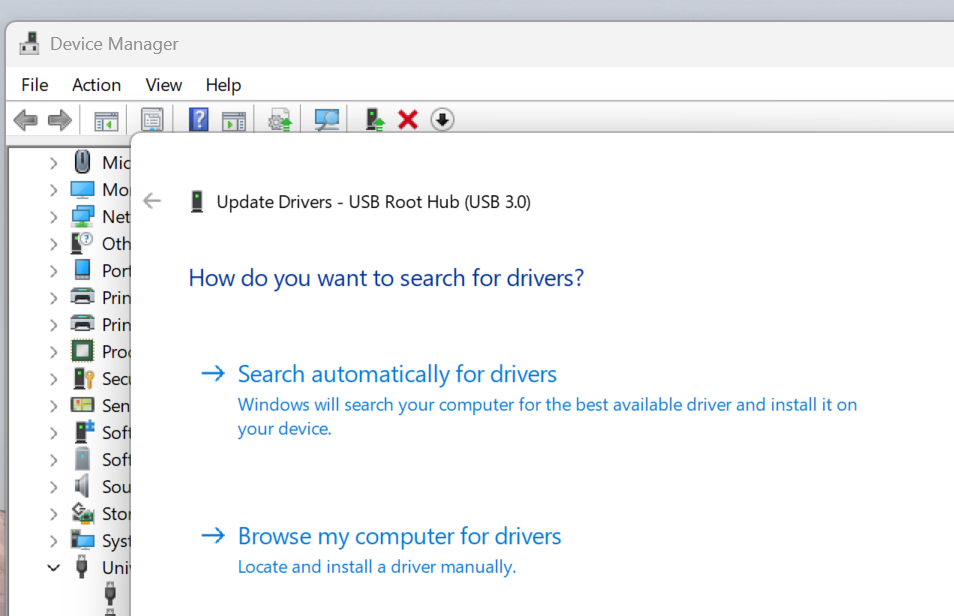Image resolution: width=954 pixels, height=616 pixels.
Task: Expand the Monitors node chevron
Action: pyautogui.click(x=53, y=190)
